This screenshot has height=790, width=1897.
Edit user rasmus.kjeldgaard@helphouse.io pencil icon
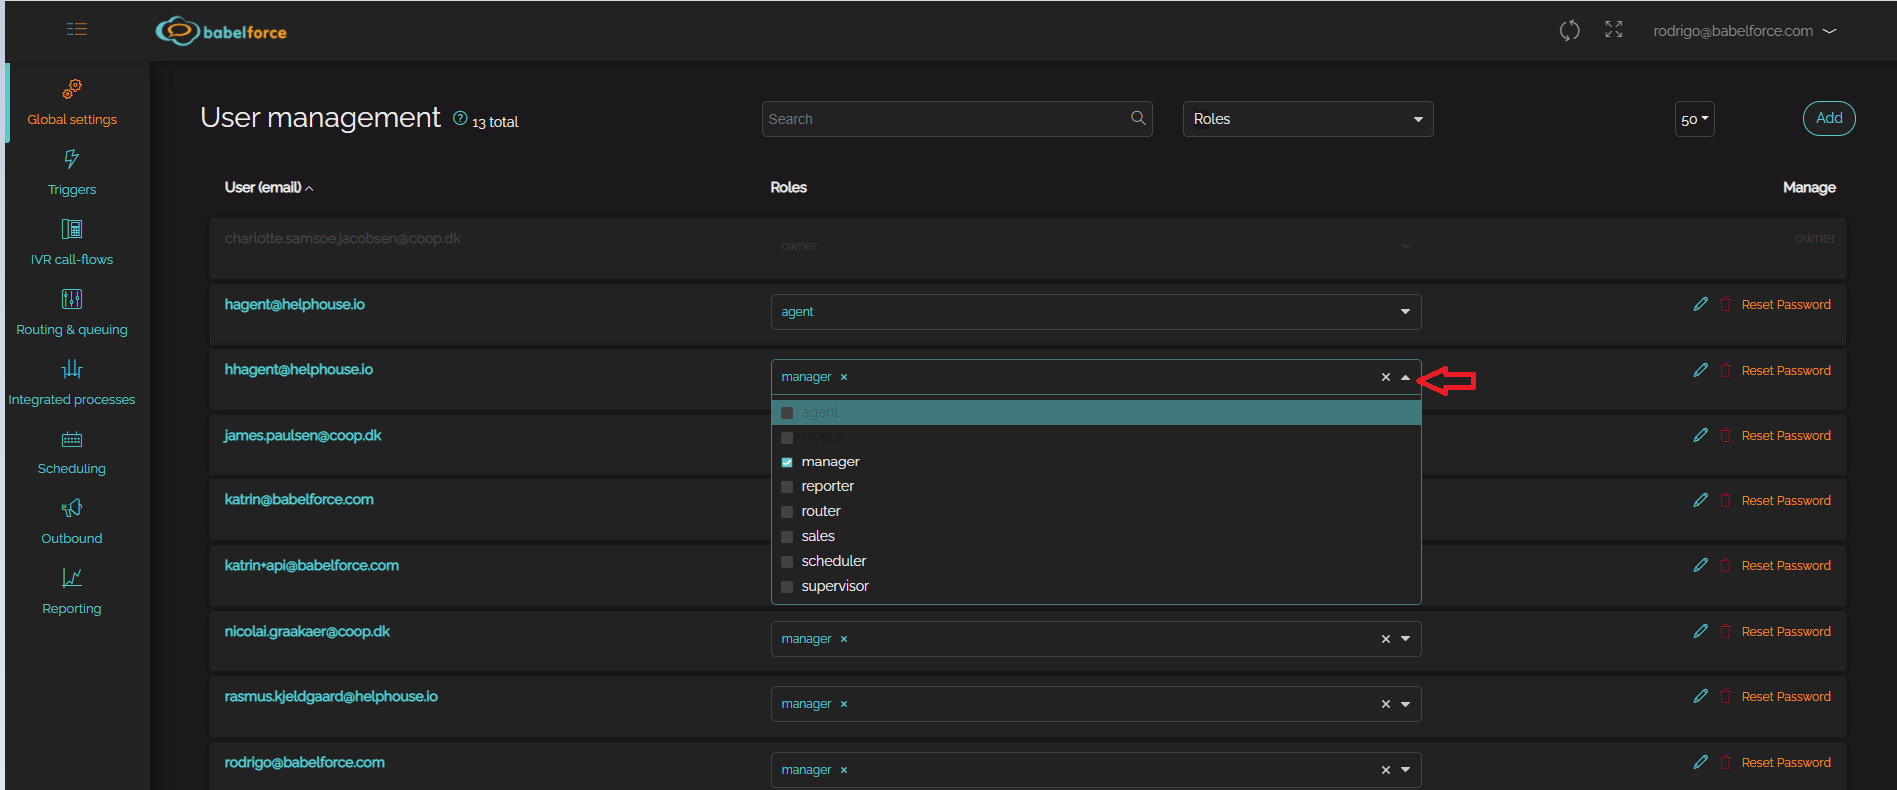pyautogui.click(x=1701, y=696)
